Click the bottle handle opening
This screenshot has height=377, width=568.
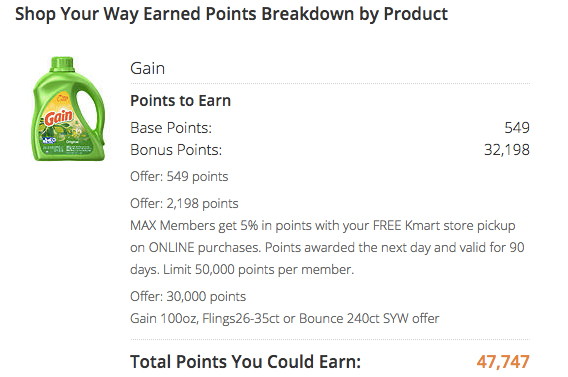(87, 113)
